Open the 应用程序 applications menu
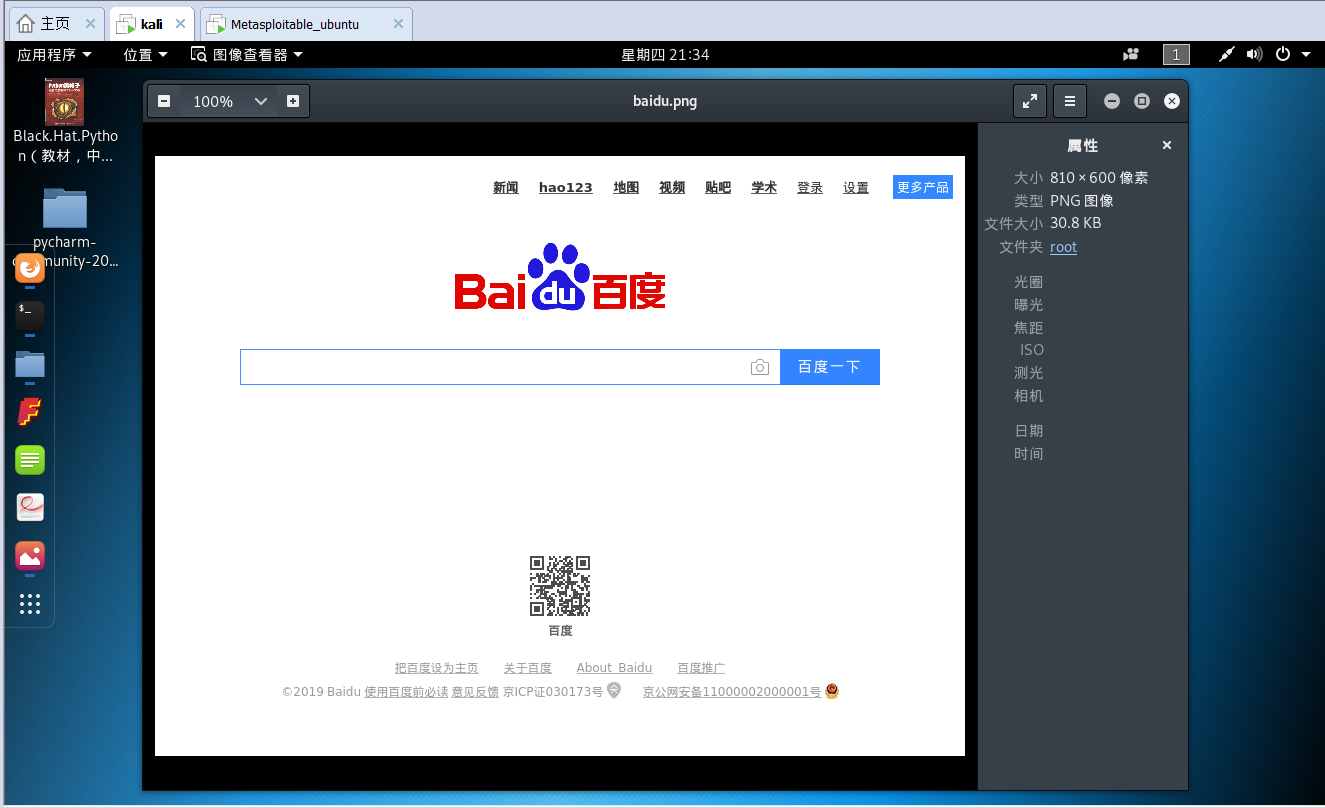Image resolution: width=1325 pixels, height=808 pixels. [54, 54]
